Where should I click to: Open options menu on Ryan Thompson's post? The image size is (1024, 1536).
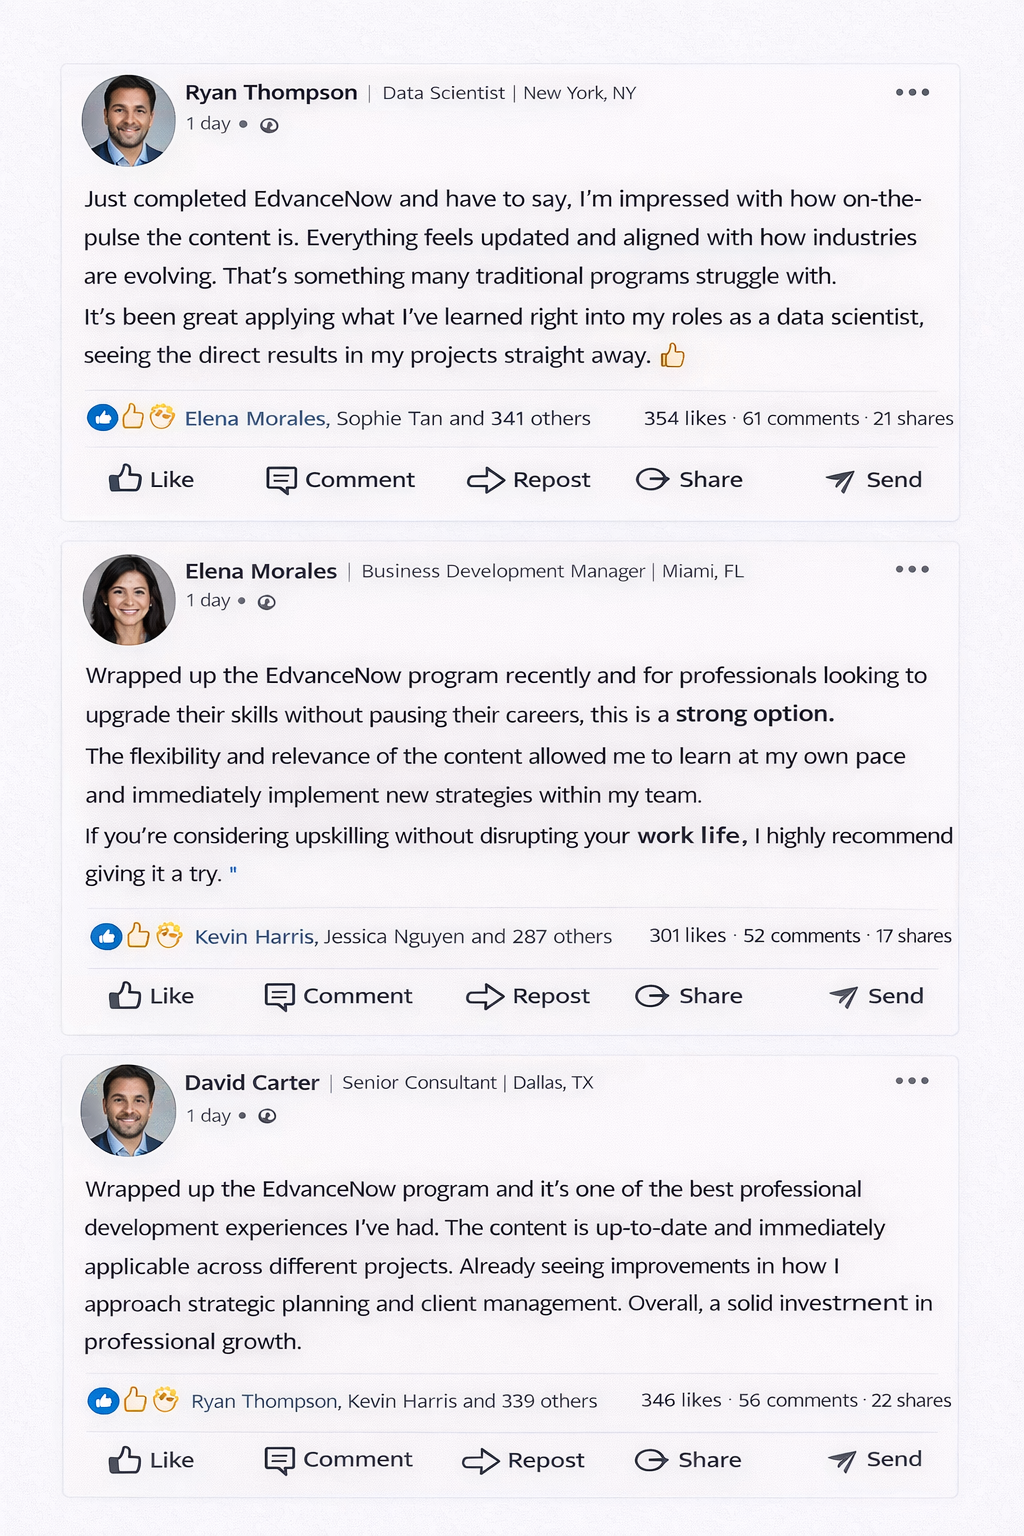(x=912, y=92)
